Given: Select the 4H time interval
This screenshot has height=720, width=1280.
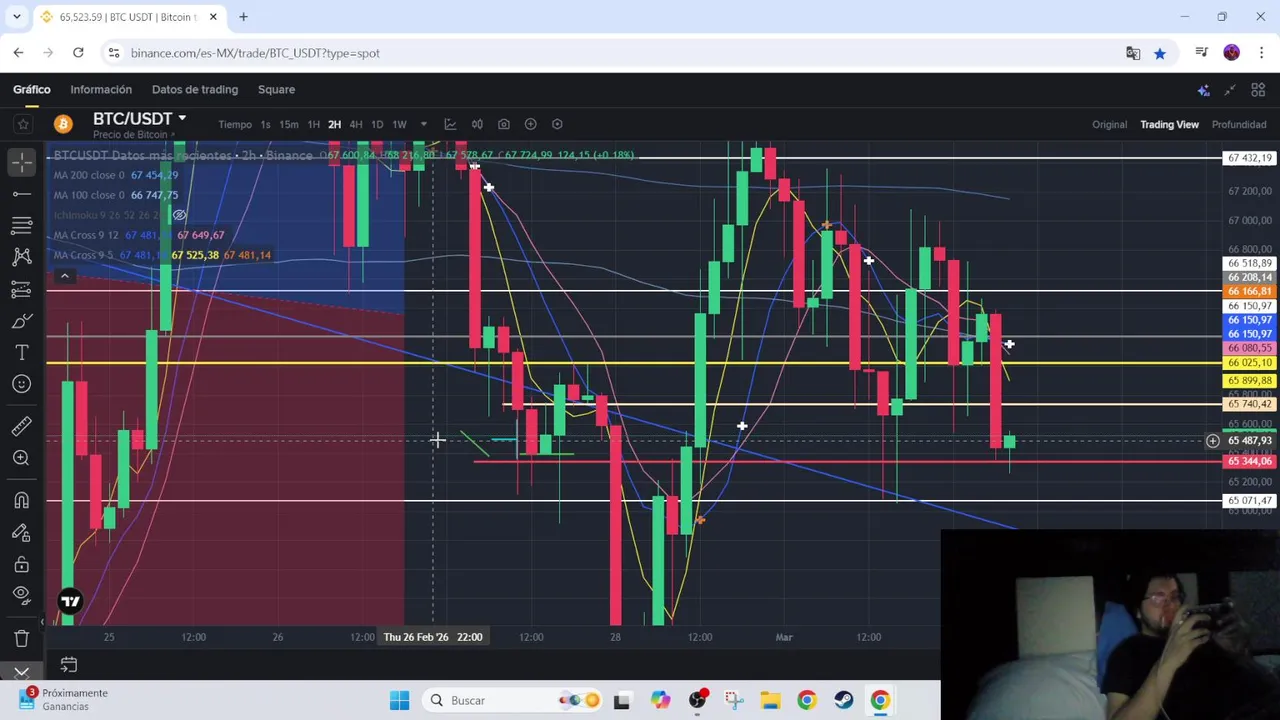Looking at the screenshot, I should 355,124.
